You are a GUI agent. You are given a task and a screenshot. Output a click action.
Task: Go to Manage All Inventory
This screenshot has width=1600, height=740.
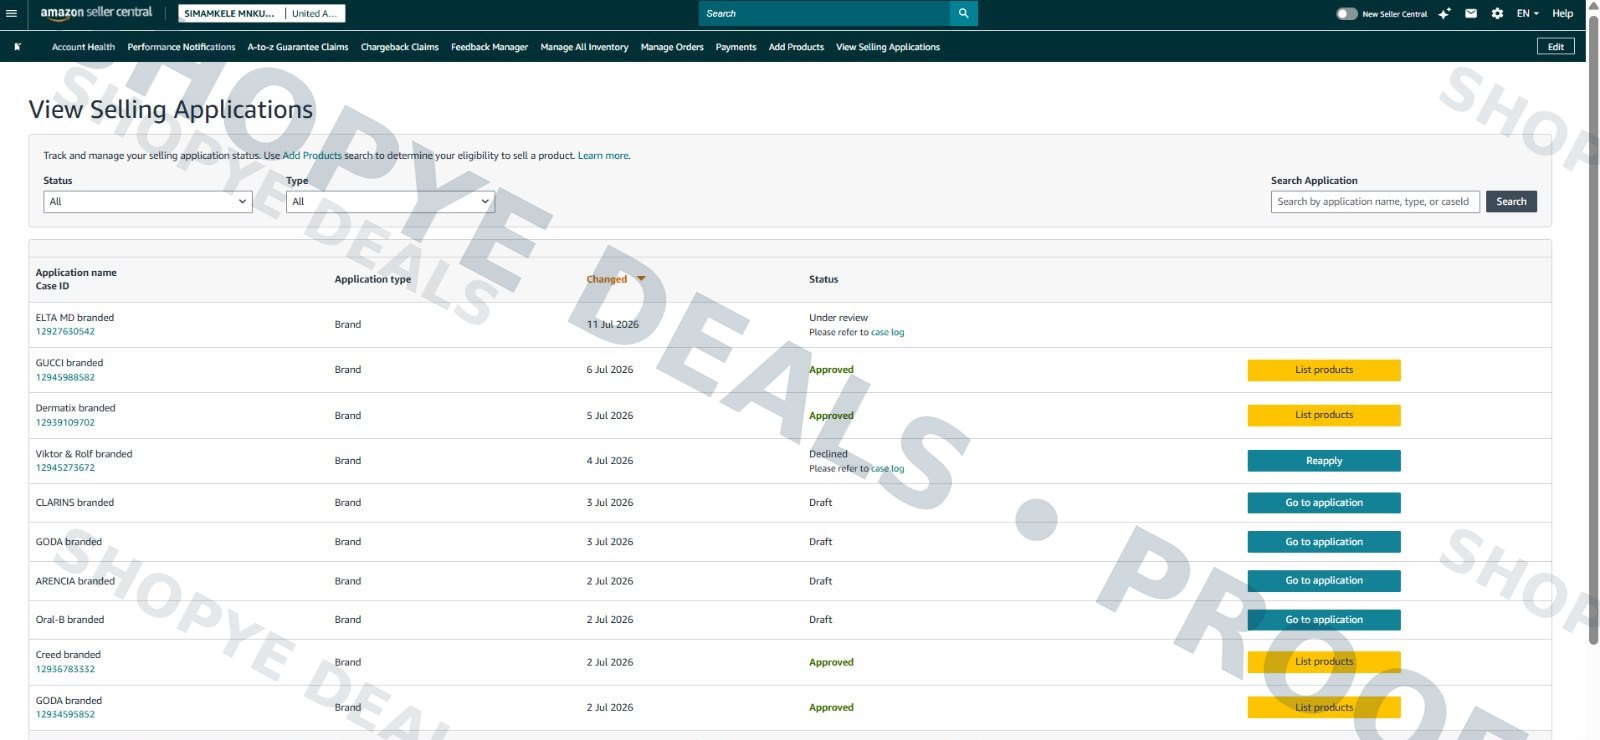pos(584,47)
